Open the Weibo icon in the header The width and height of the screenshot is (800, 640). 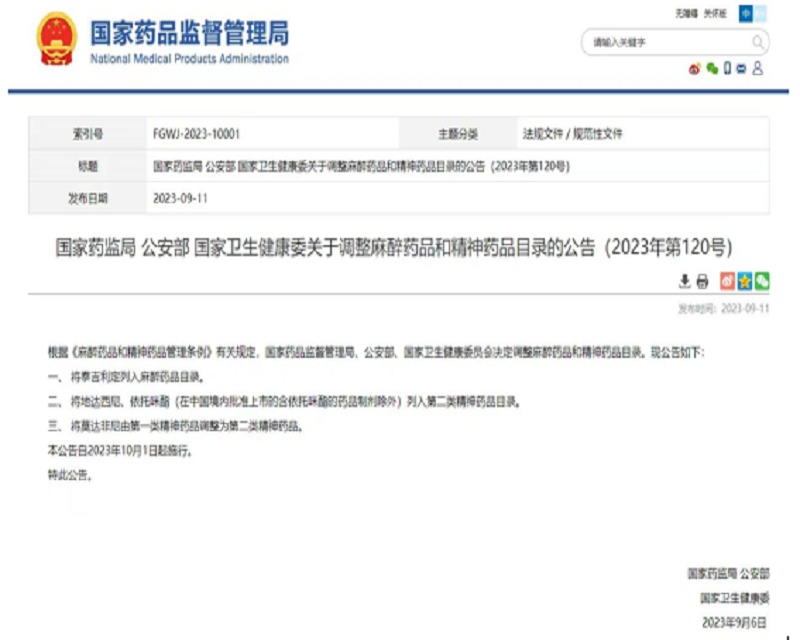tap(694, 68)
